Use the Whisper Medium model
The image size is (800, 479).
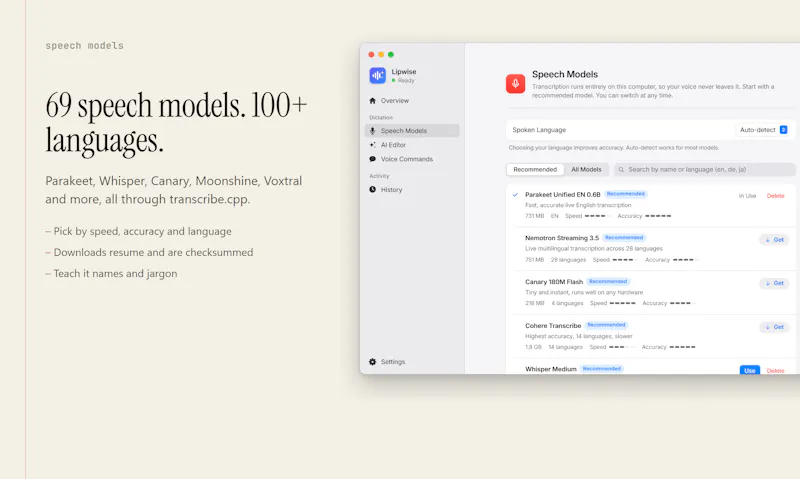[749, 370]
